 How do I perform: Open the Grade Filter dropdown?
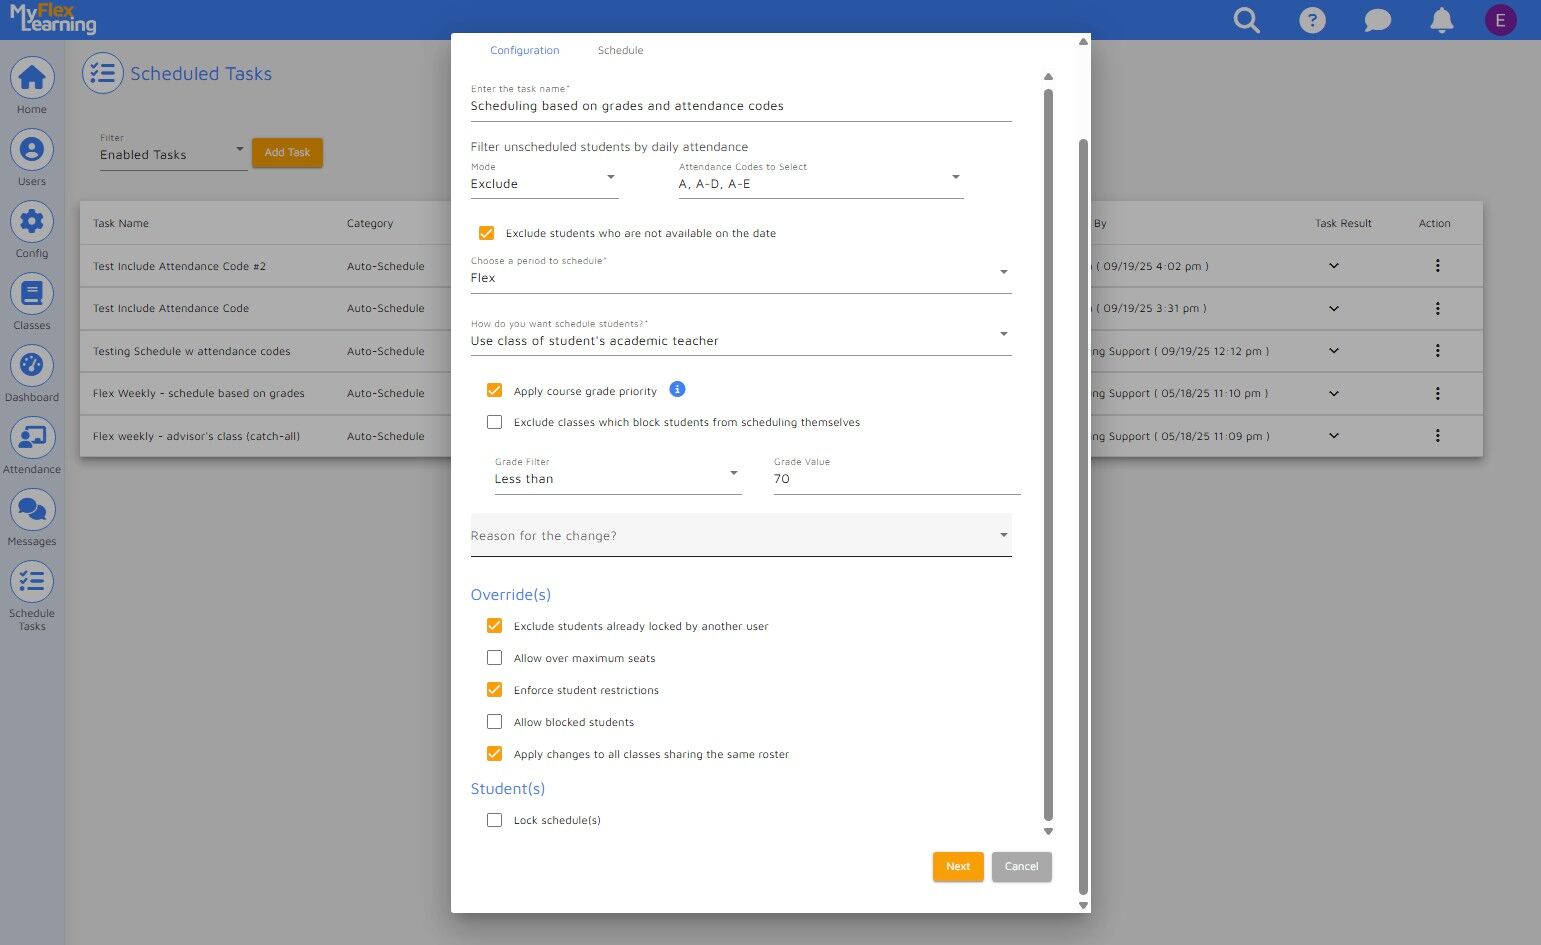[618, 474]
